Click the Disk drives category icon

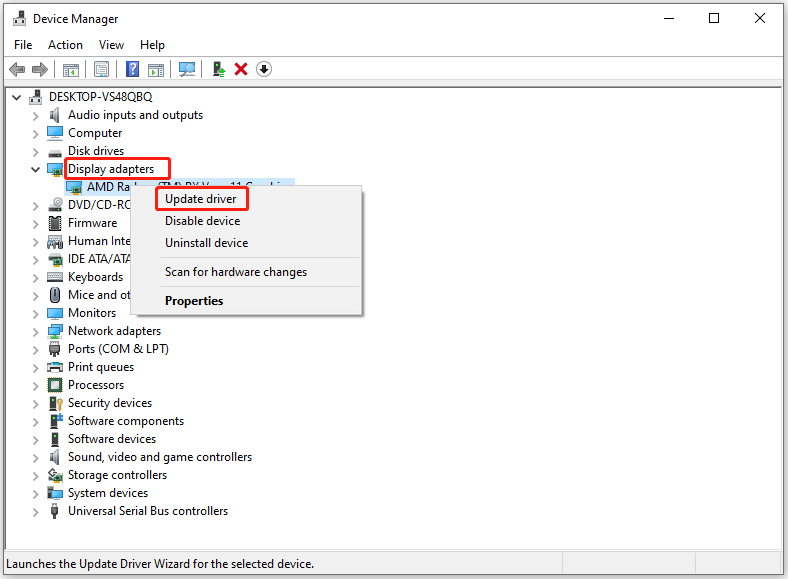(x=55, y=153)
